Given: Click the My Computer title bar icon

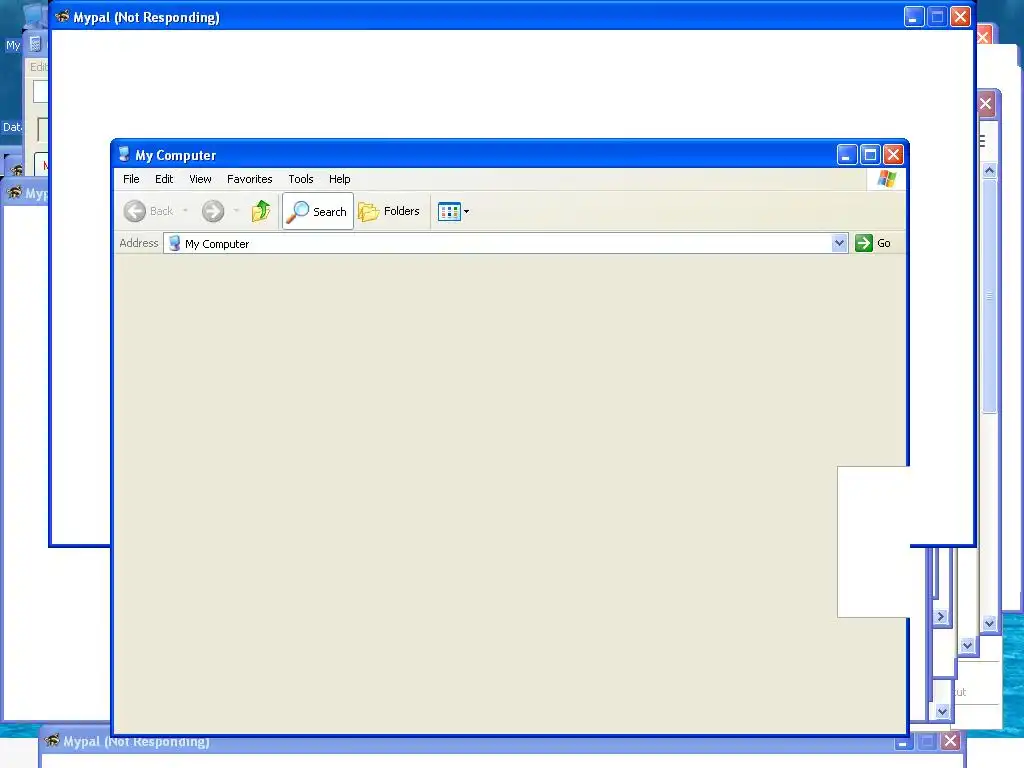Looking at the screenshot, I should [x=124, y=154].
